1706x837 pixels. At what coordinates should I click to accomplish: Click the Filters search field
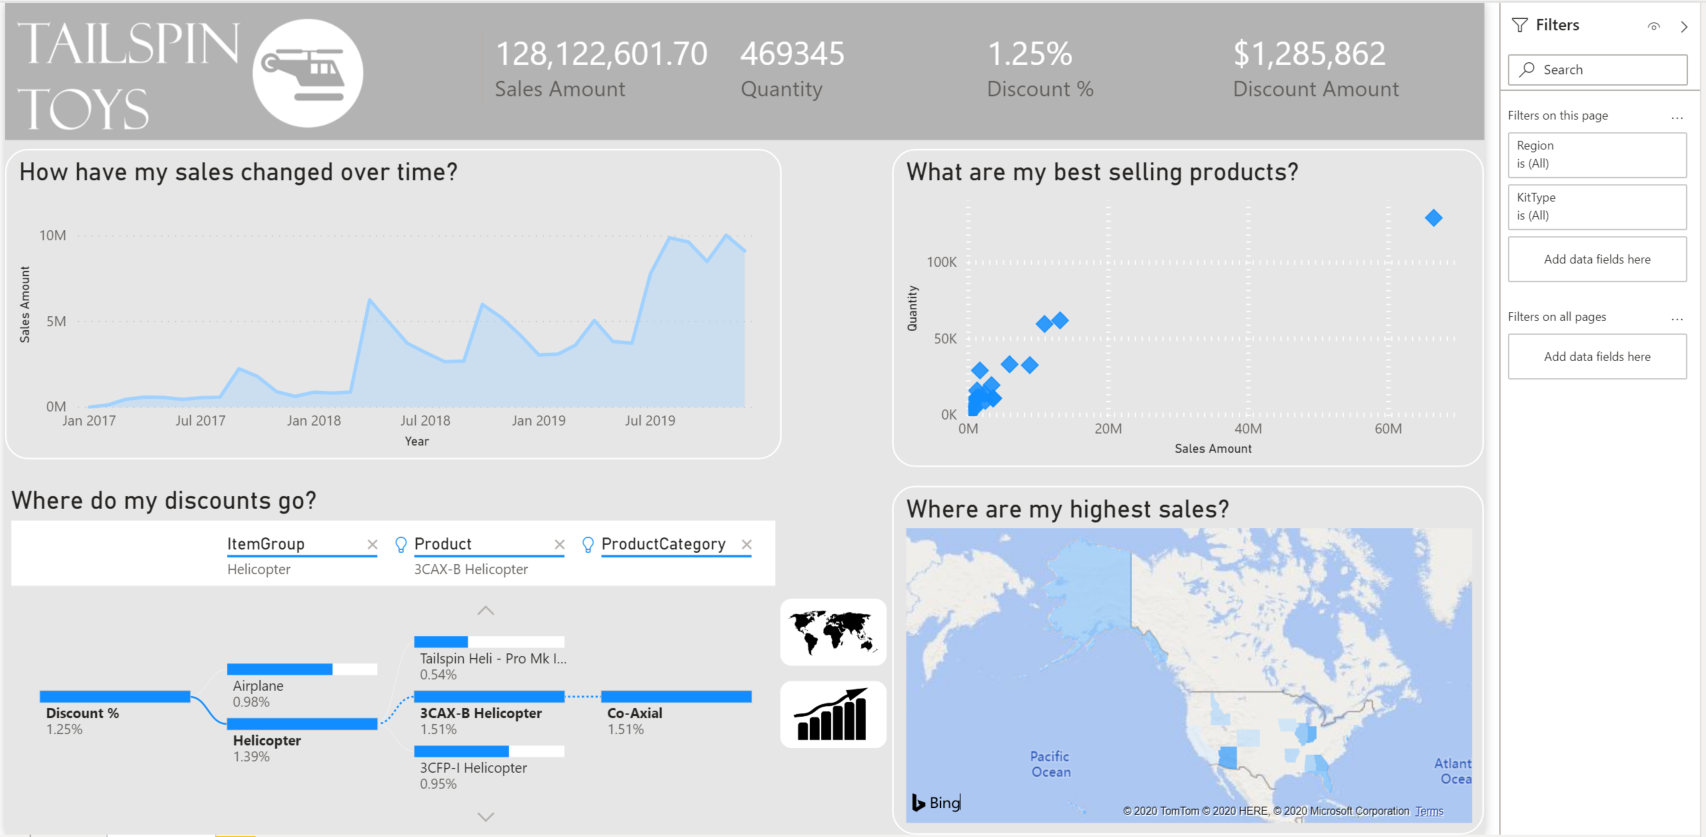(x=1597, y=70)
